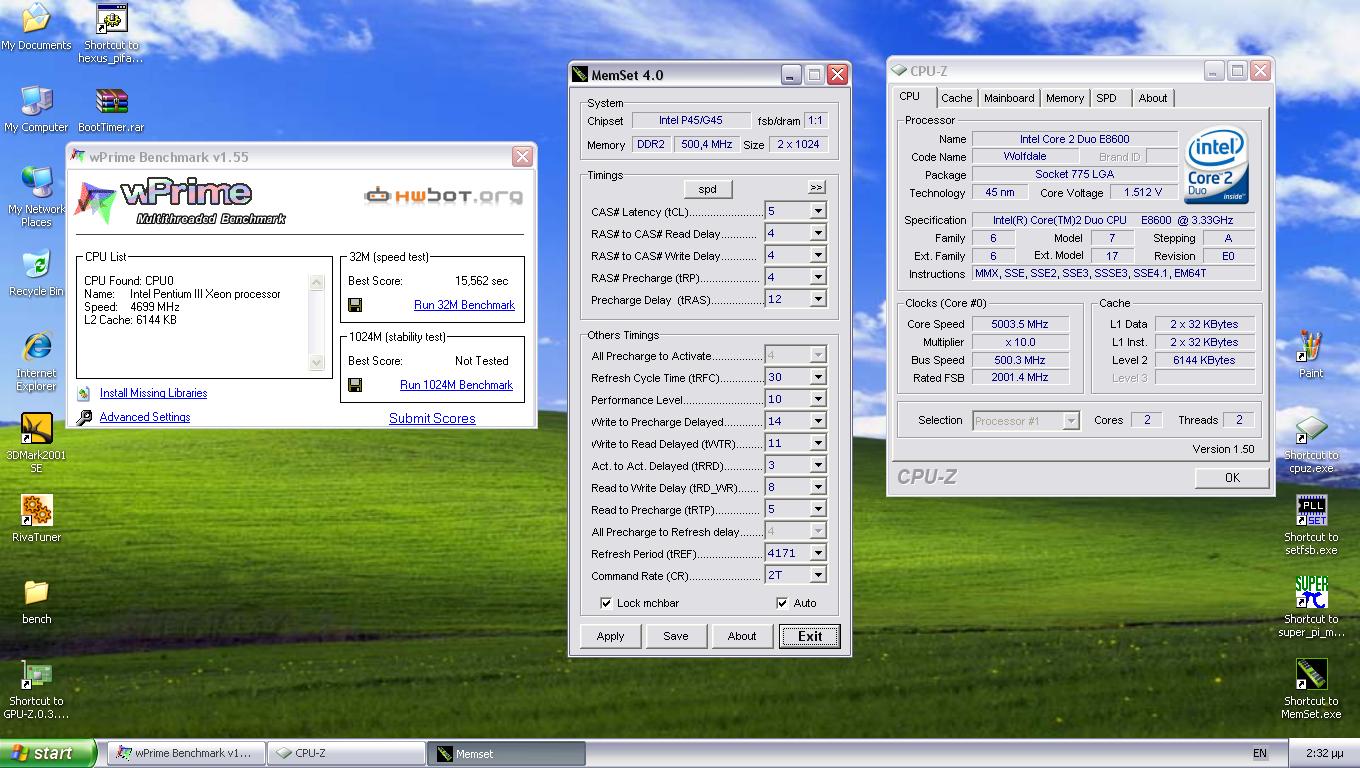Open BootTimer.rar archive icon

[x=111, y=101]
